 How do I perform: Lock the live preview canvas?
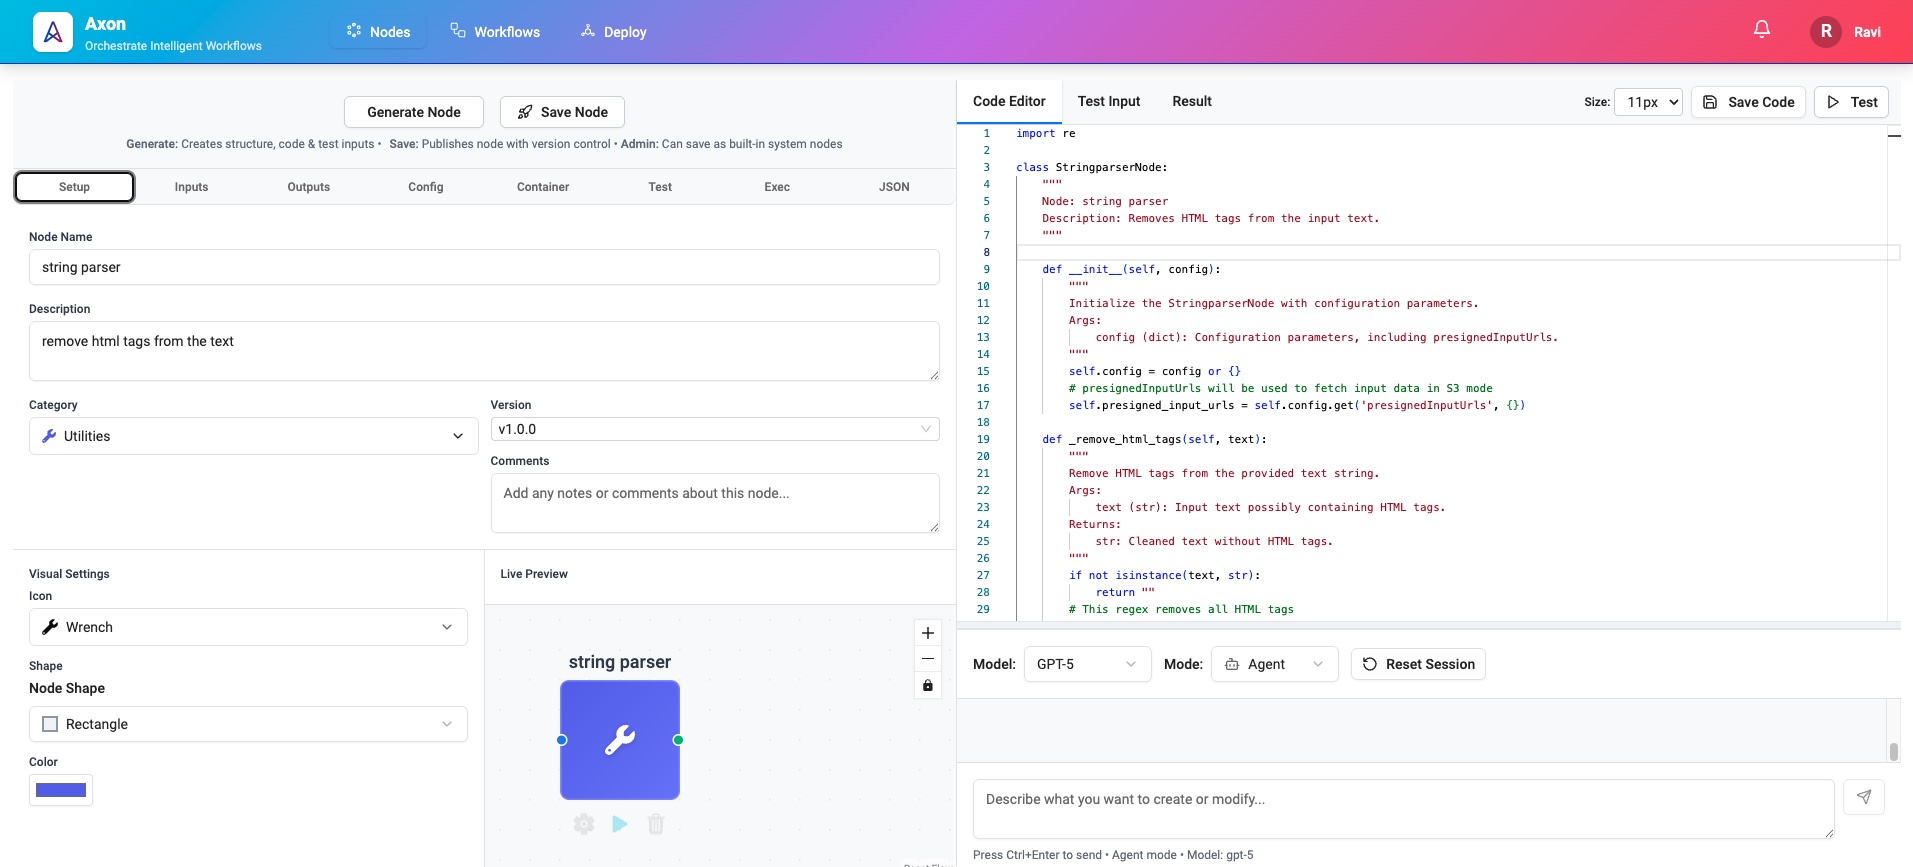point(928,685)
